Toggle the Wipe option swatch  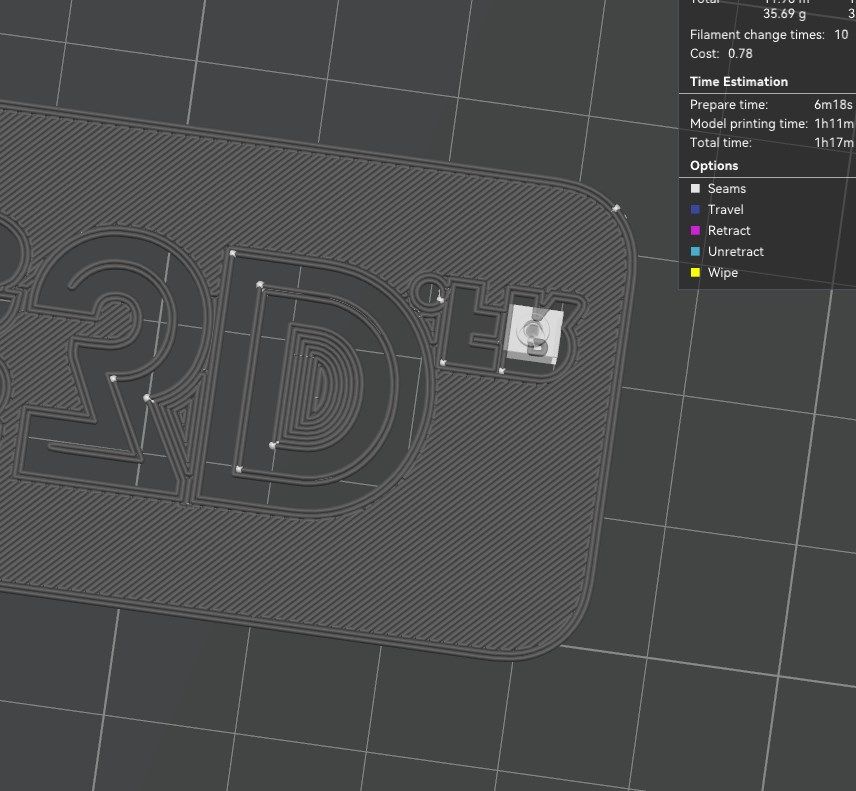click(x=695, y=272)
